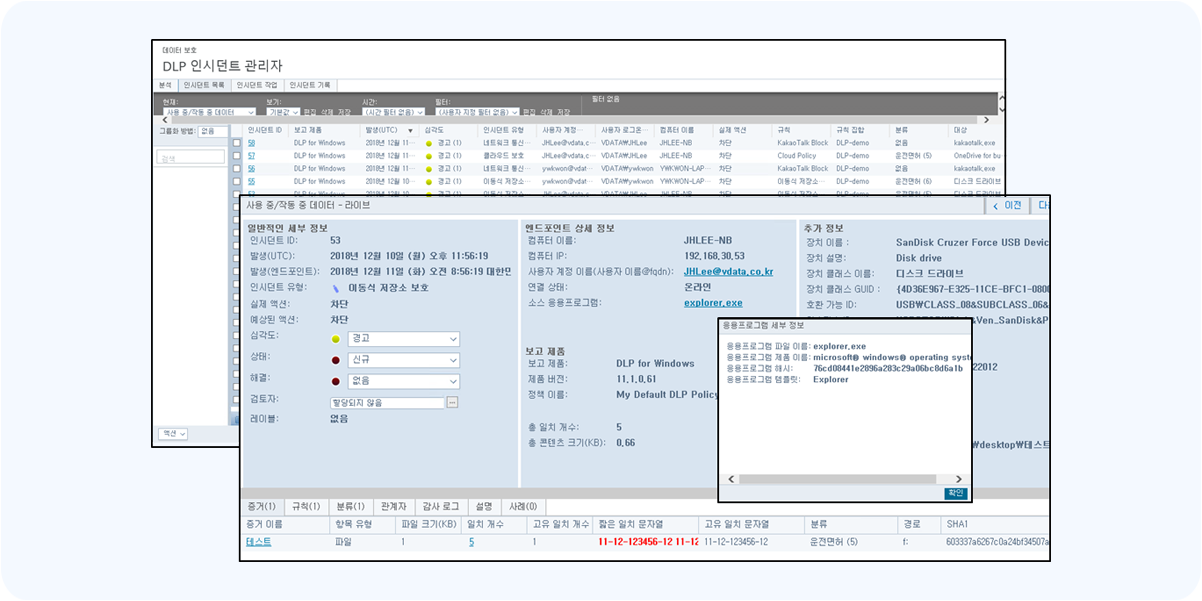The image size is (1202, 601).
Task: Open the 필터 user-defined filter dropdown
Action: click(478, 112)
